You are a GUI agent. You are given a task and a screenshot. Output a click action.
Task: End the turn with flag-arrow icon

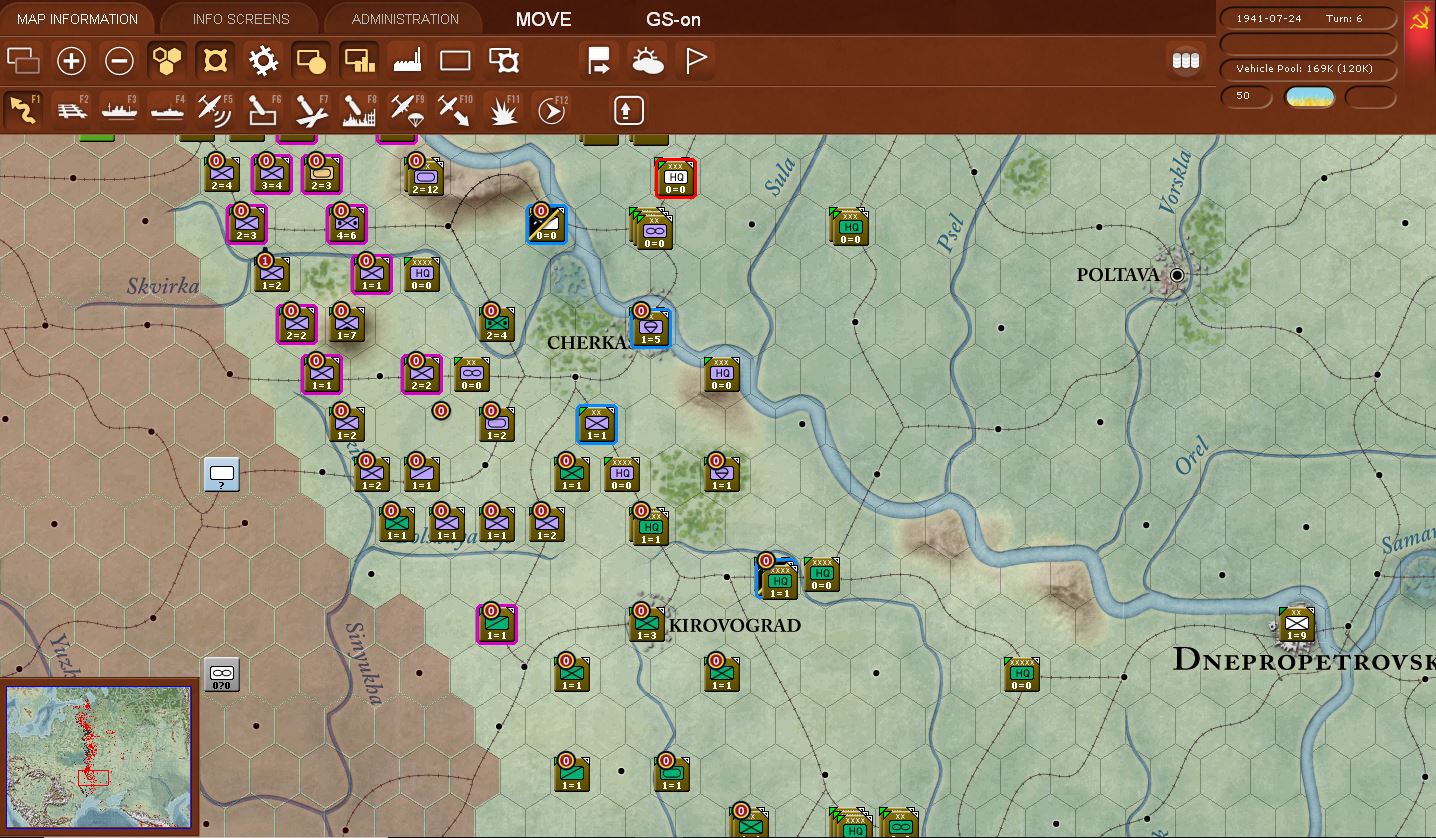pos(599,61)
